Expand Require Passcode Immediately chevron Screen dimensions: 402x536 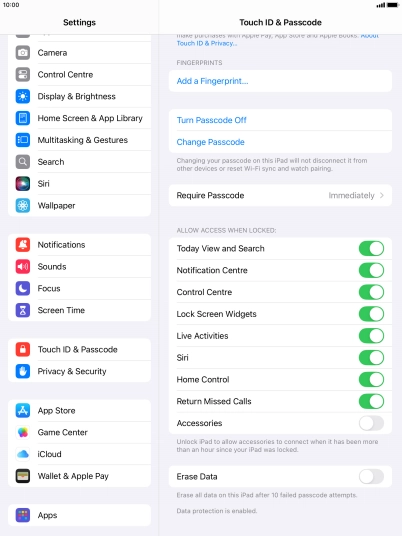[382, 196]
